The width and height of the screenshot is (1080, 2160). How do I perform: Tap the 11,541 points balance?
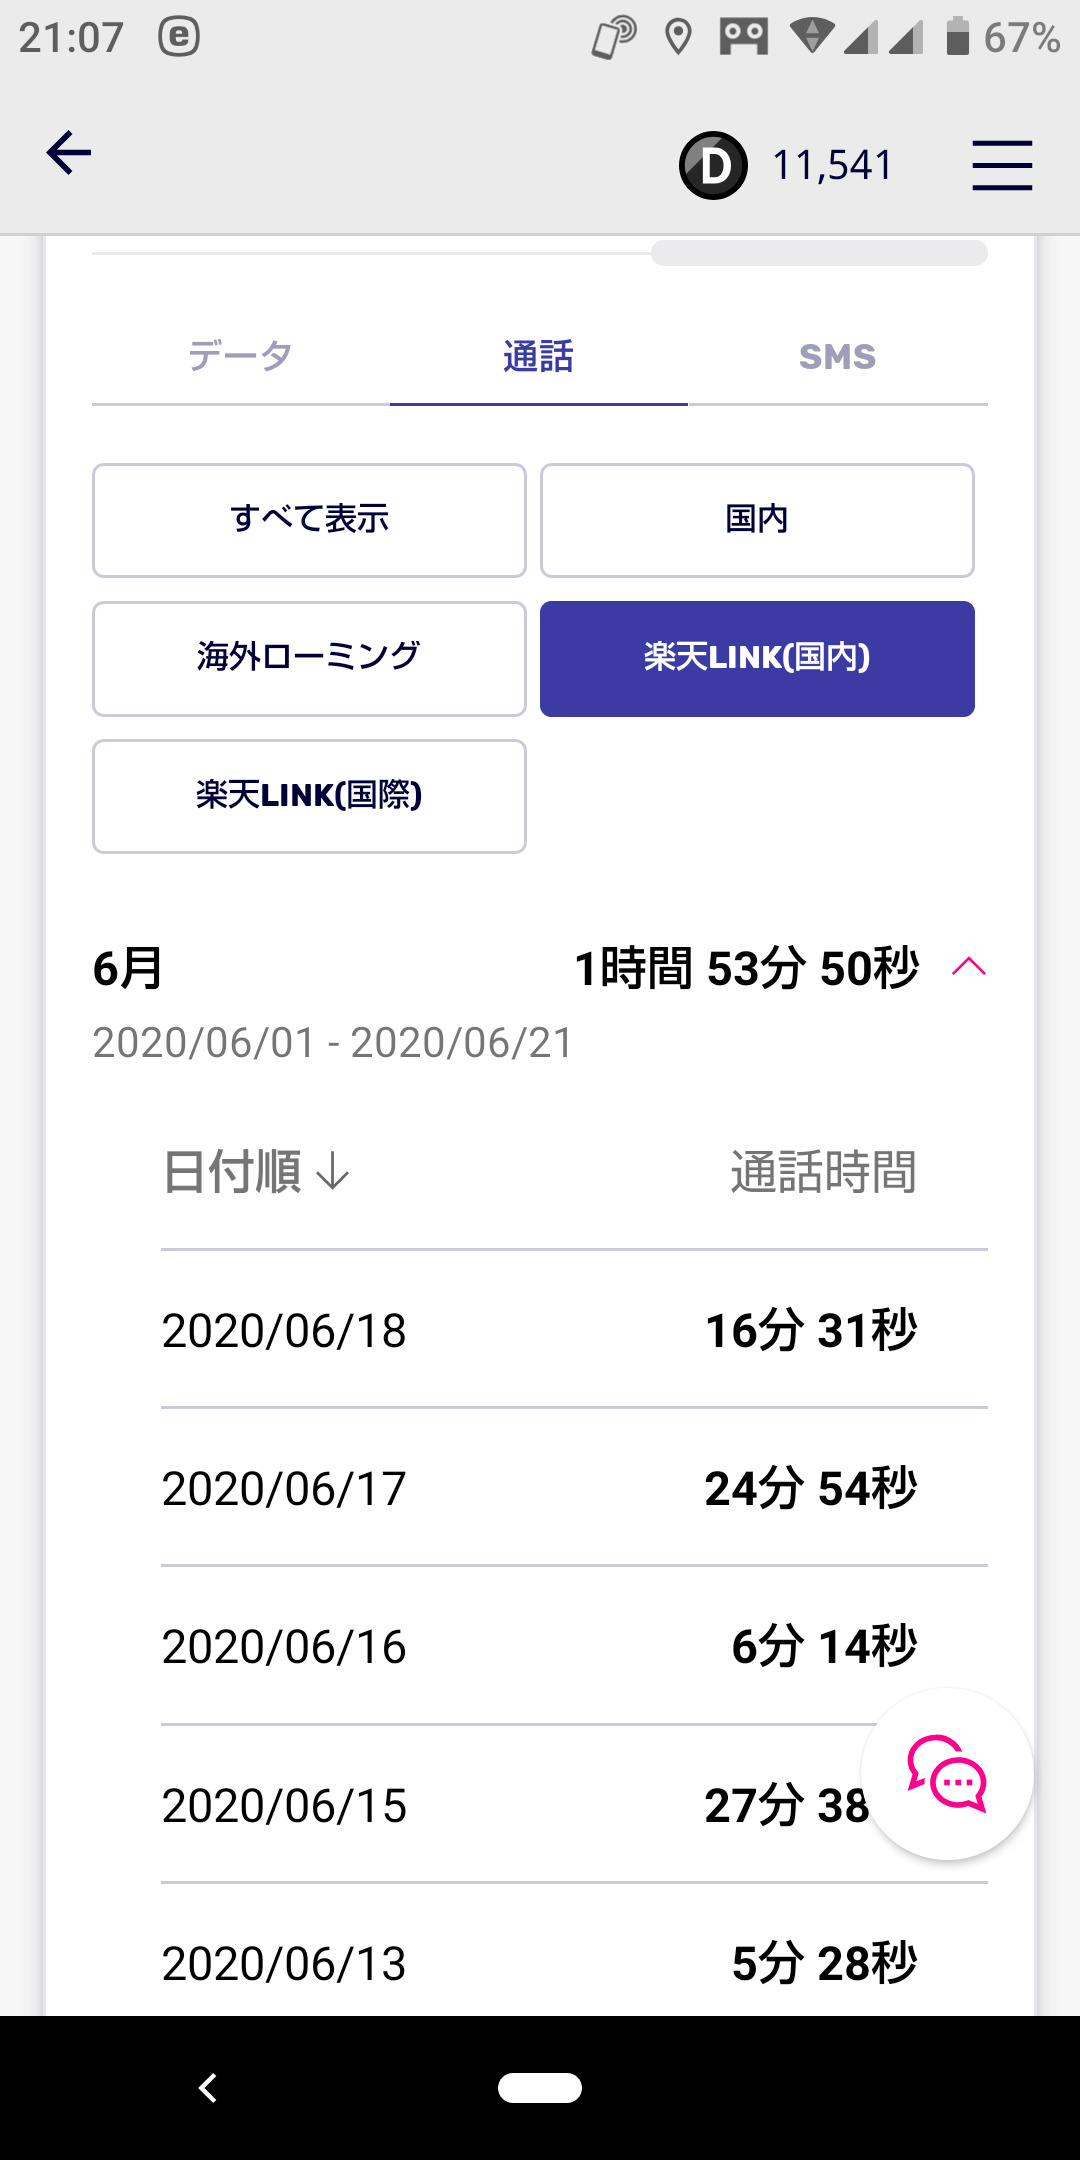(x=832, y=165)
